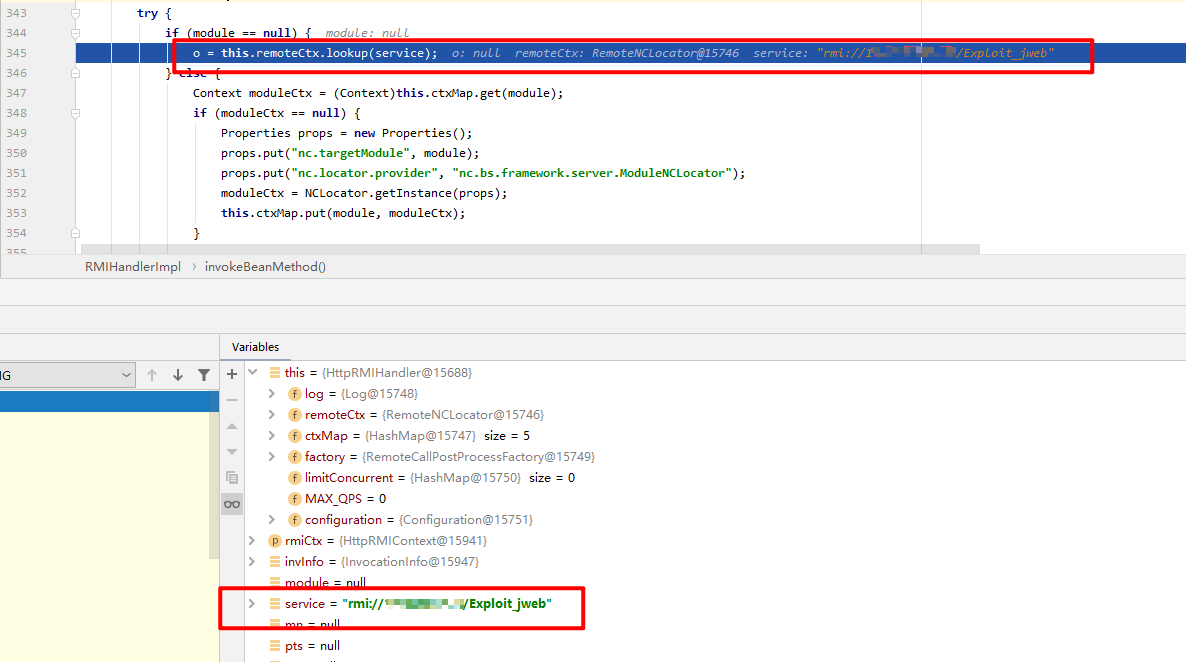
Task: Click the previous frame up arrow
Action: (152, 375)
